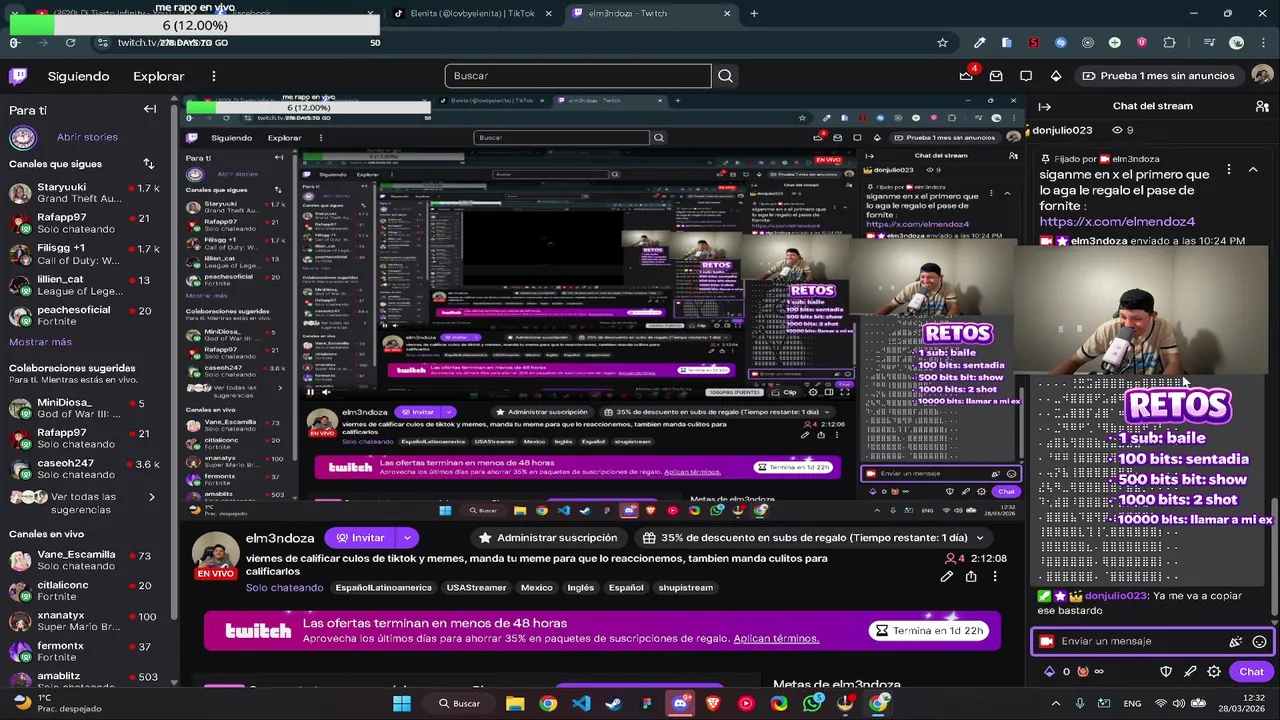1280x720 pixels.
Task: Expand the Invitar dropdown arrow
Action: [x=407, y=538]
